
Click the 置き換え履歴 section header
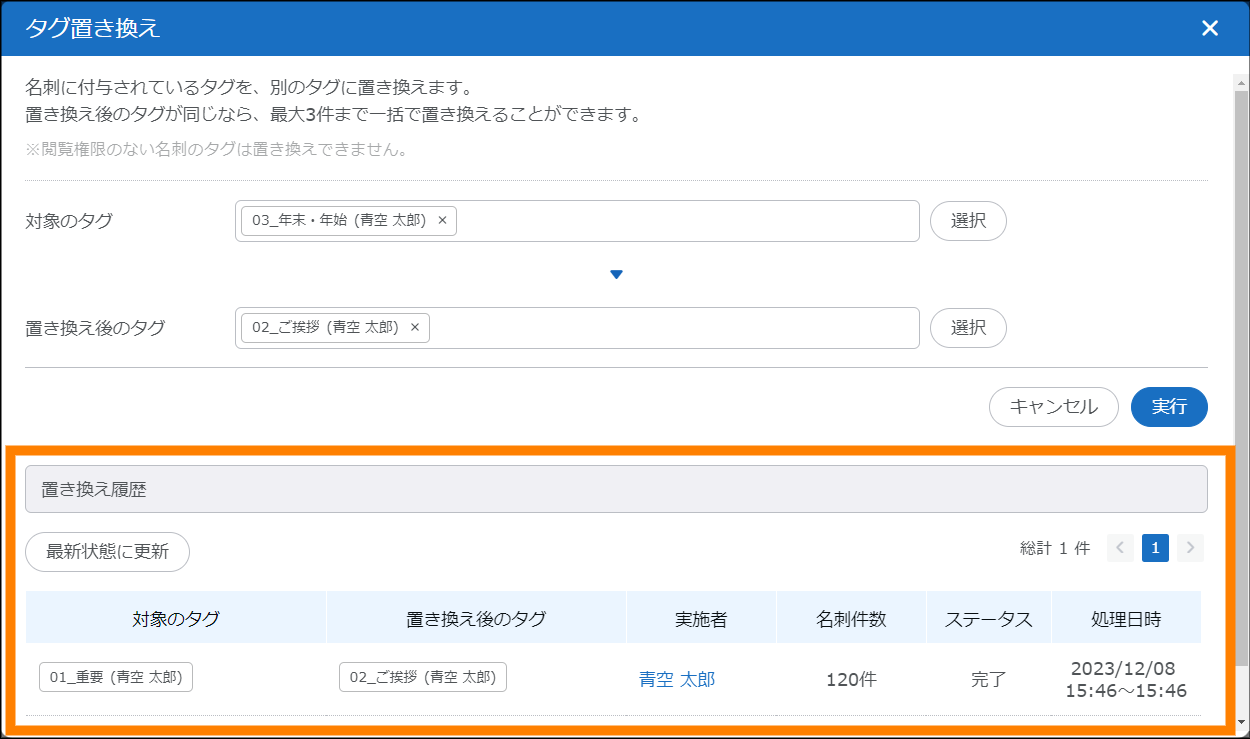(615, 489)
